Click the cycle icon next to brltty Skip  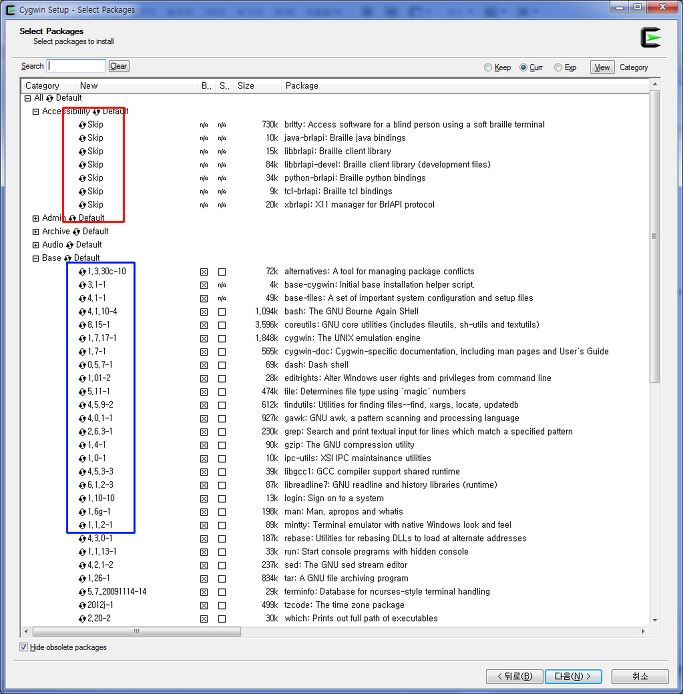point(82,125)
